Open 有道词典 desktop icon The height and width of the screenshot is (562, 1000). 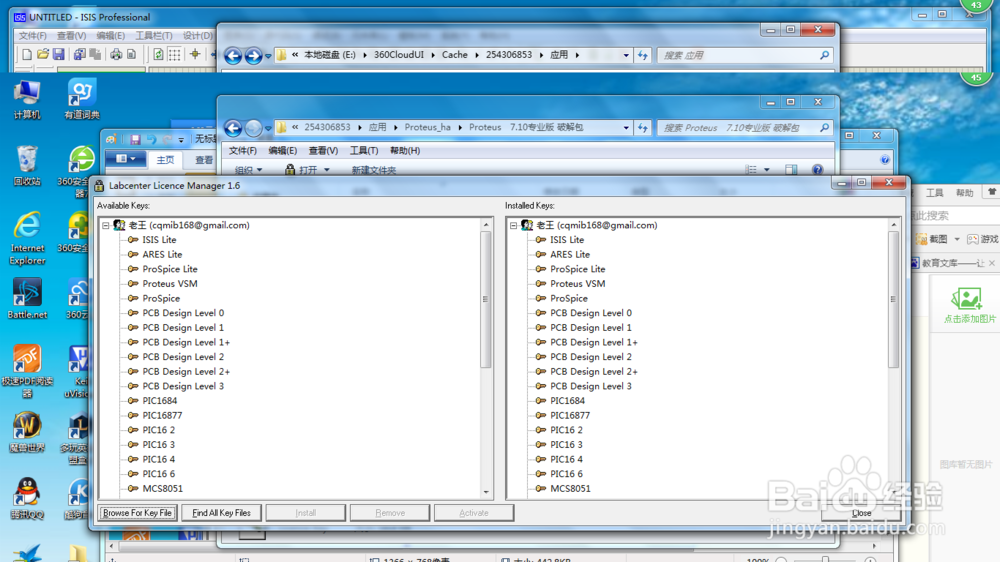[82, 100]
